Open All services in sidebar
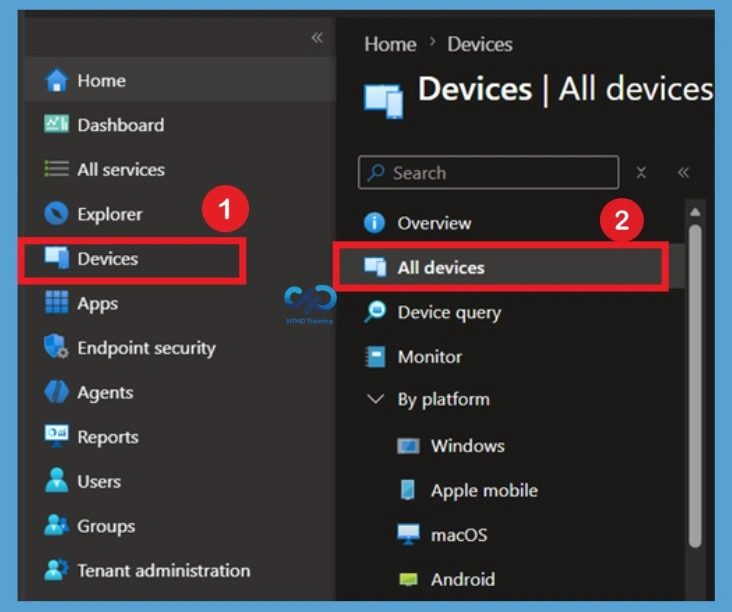 [180, 169]
